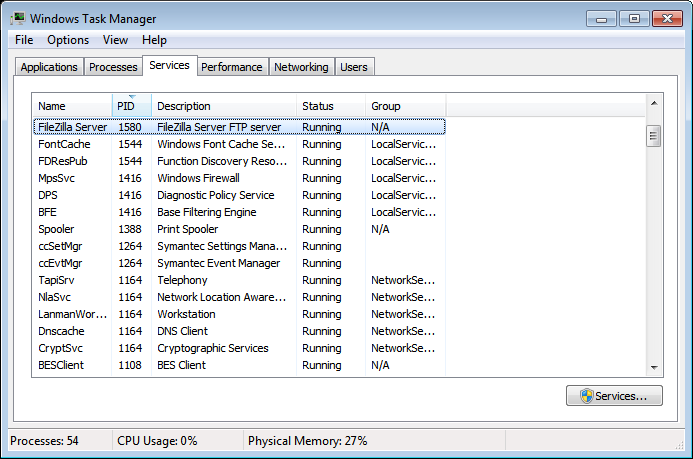Open the Help menu

[154, 40]
